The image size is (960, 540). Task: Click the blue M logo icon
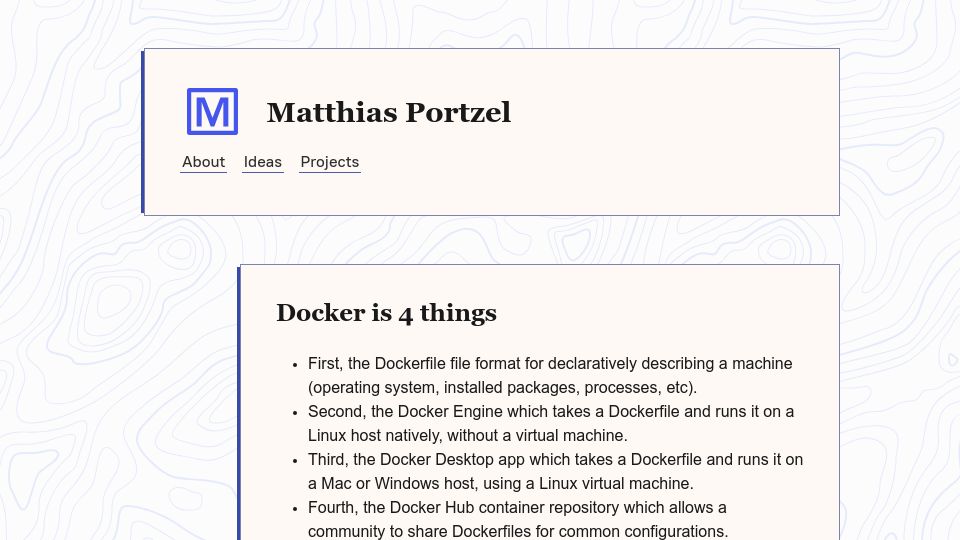tap(212, 111)
